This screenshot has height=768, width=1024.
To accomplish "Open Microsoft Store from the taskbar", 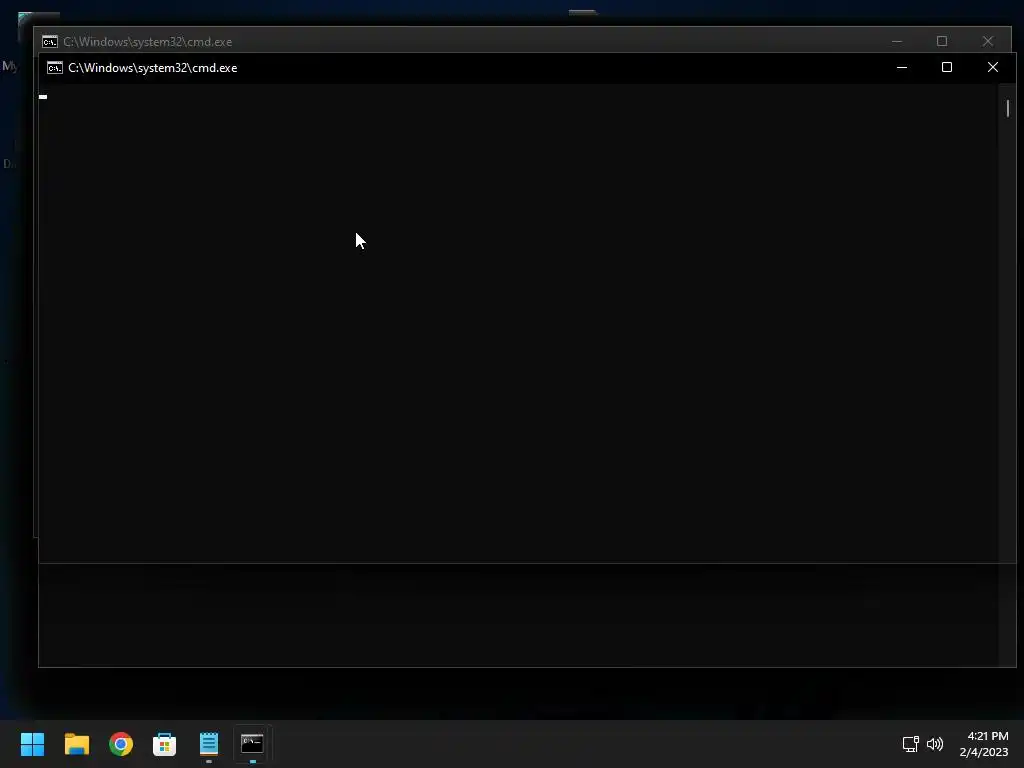I will point(165,744).
